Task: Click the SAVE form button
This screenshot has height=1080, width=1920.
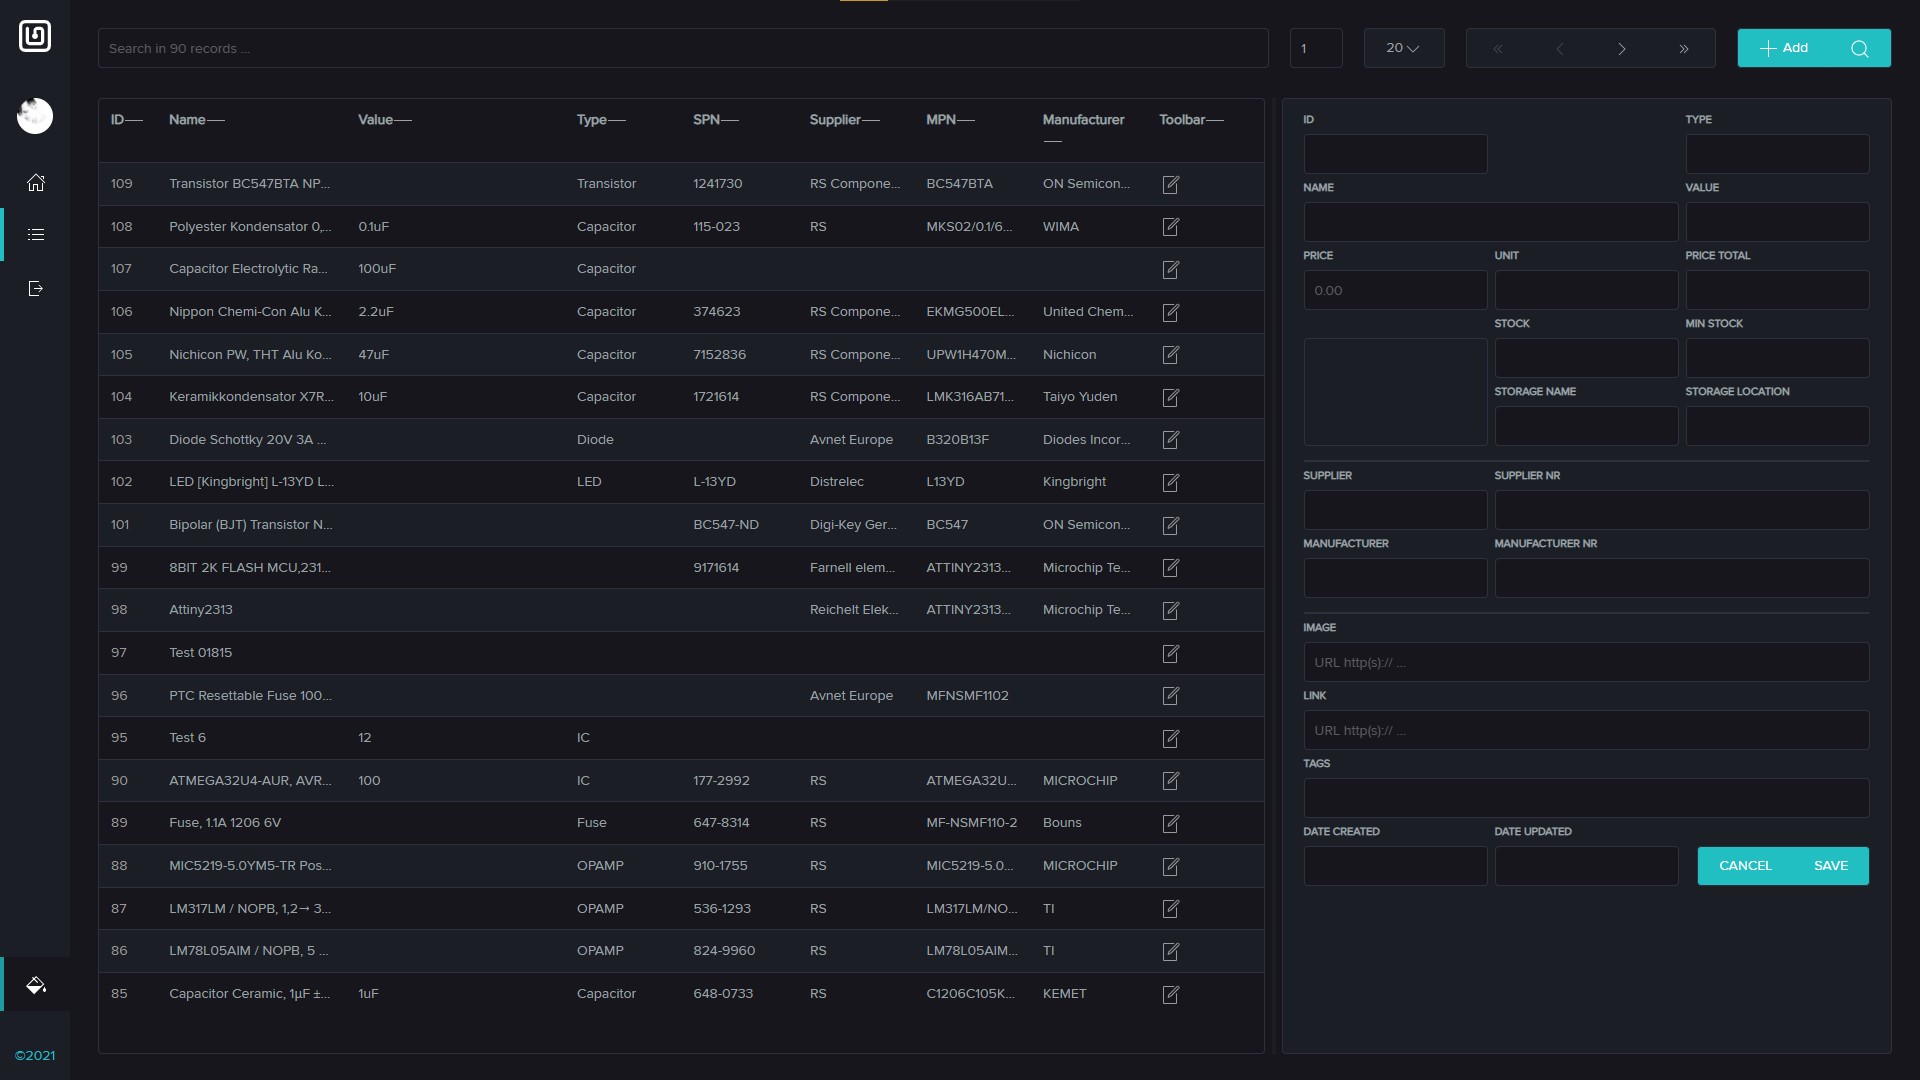Action: point(1830,866)
